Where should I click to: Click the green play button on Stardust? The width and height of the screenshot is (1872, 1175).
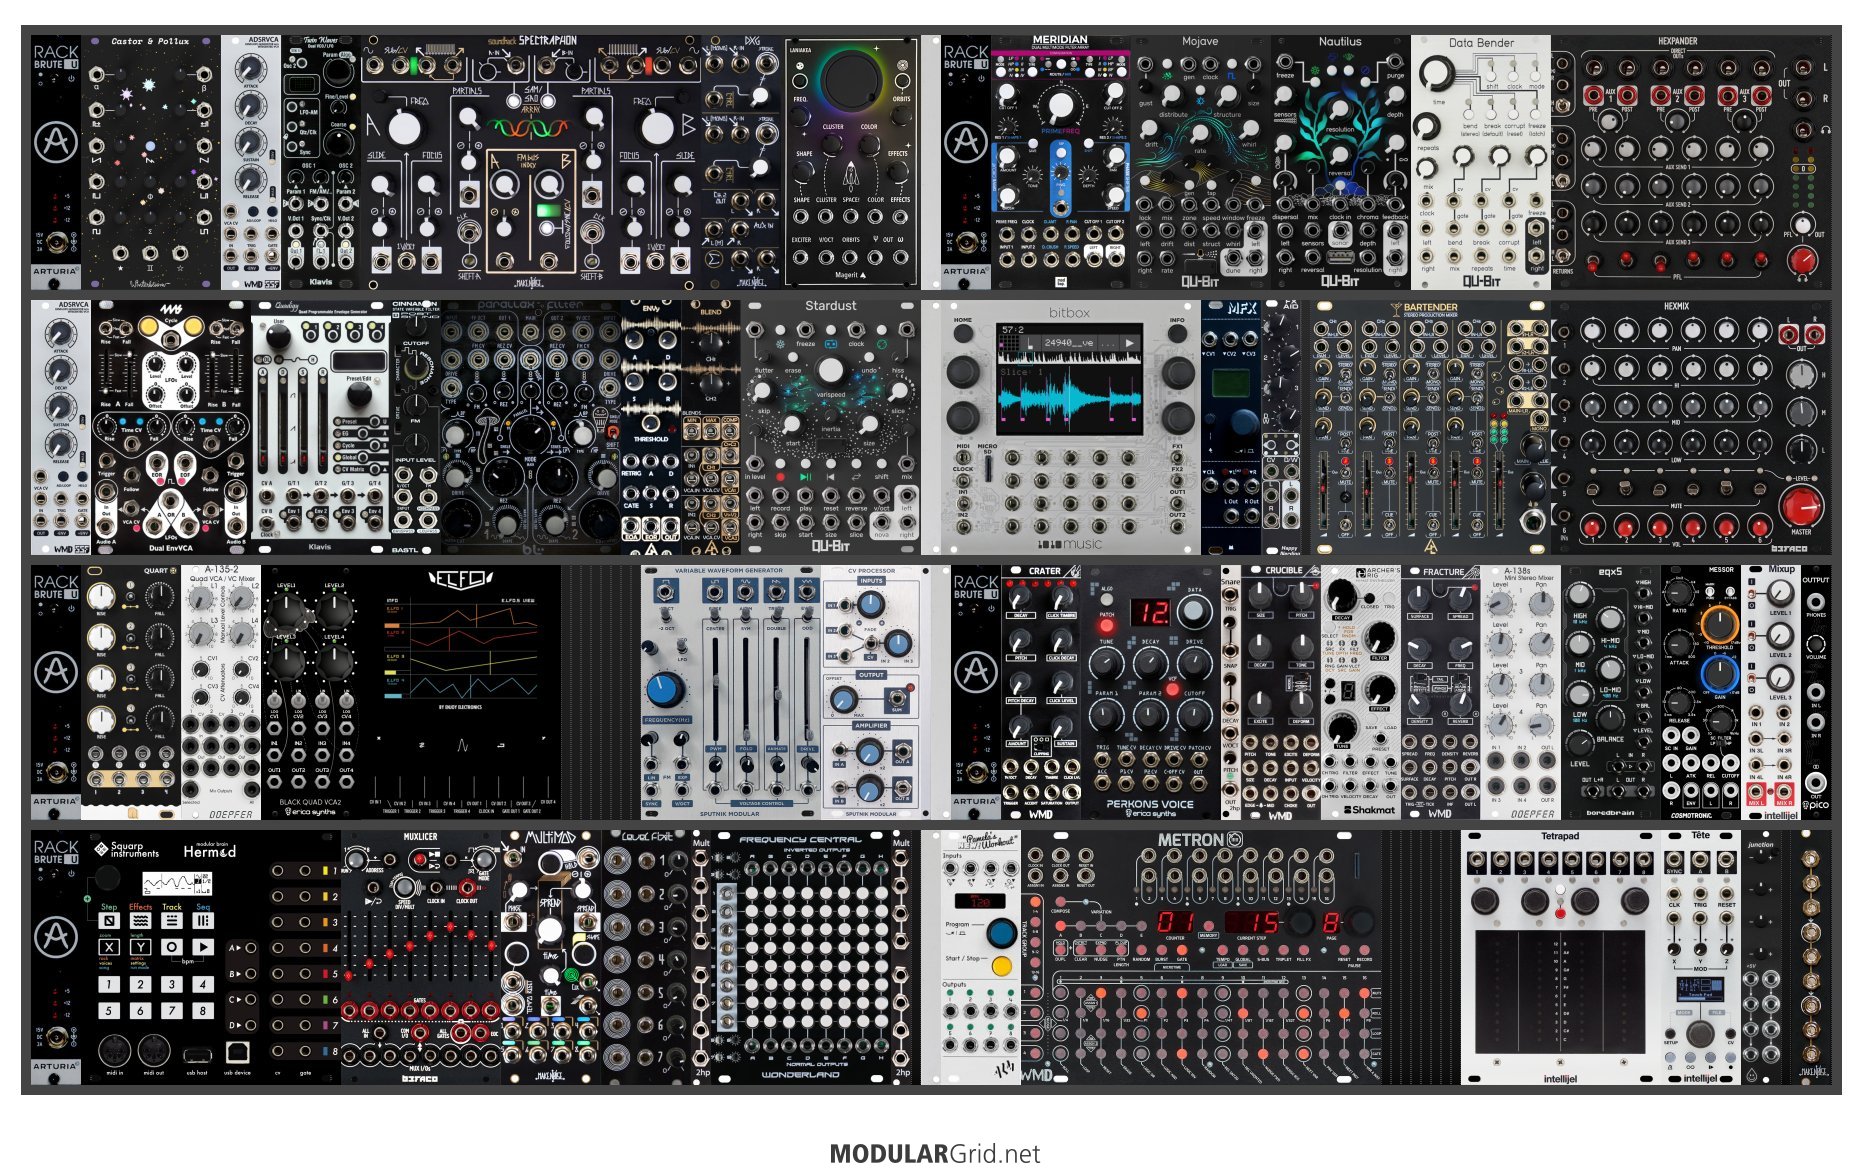(x=805, y=477)
